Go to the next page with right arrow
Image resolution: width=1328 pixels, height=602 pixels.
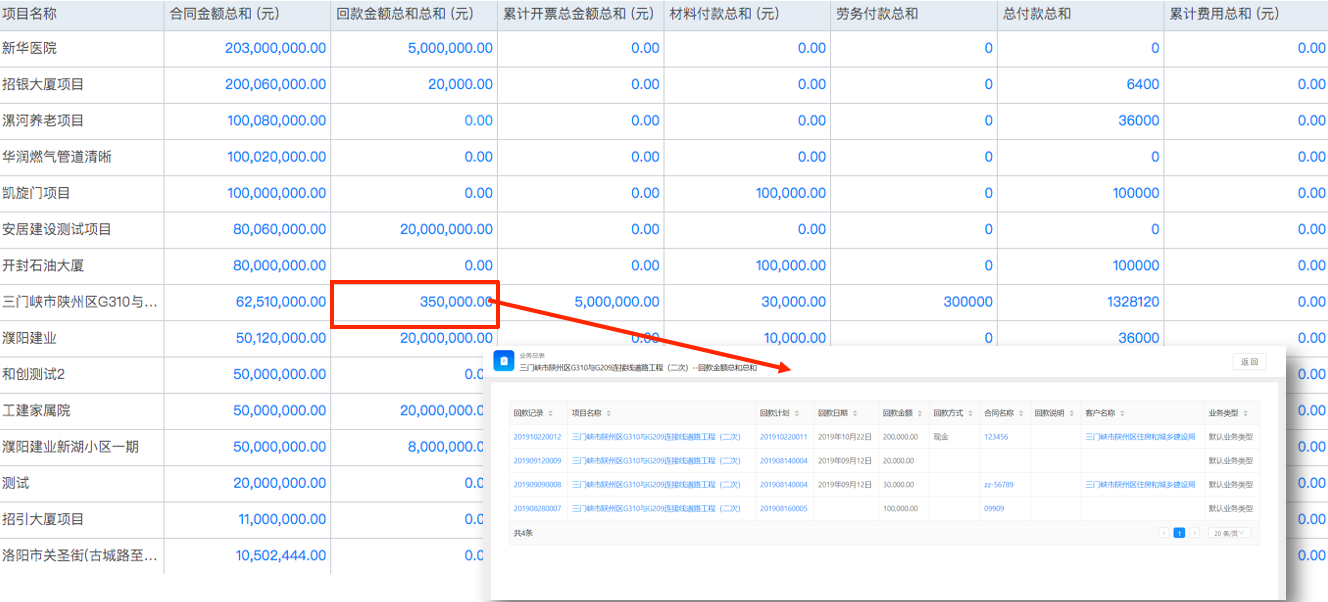1194,533
